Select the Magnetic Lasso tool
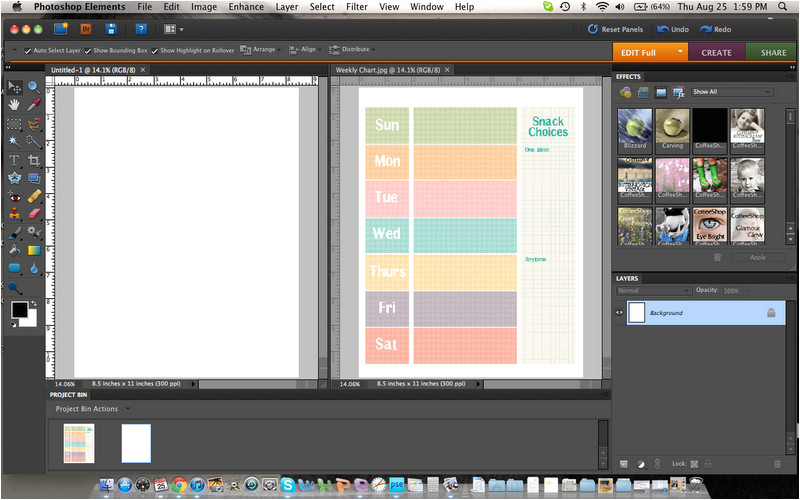This screenshot has height=500, width=800. pos(34,124)
